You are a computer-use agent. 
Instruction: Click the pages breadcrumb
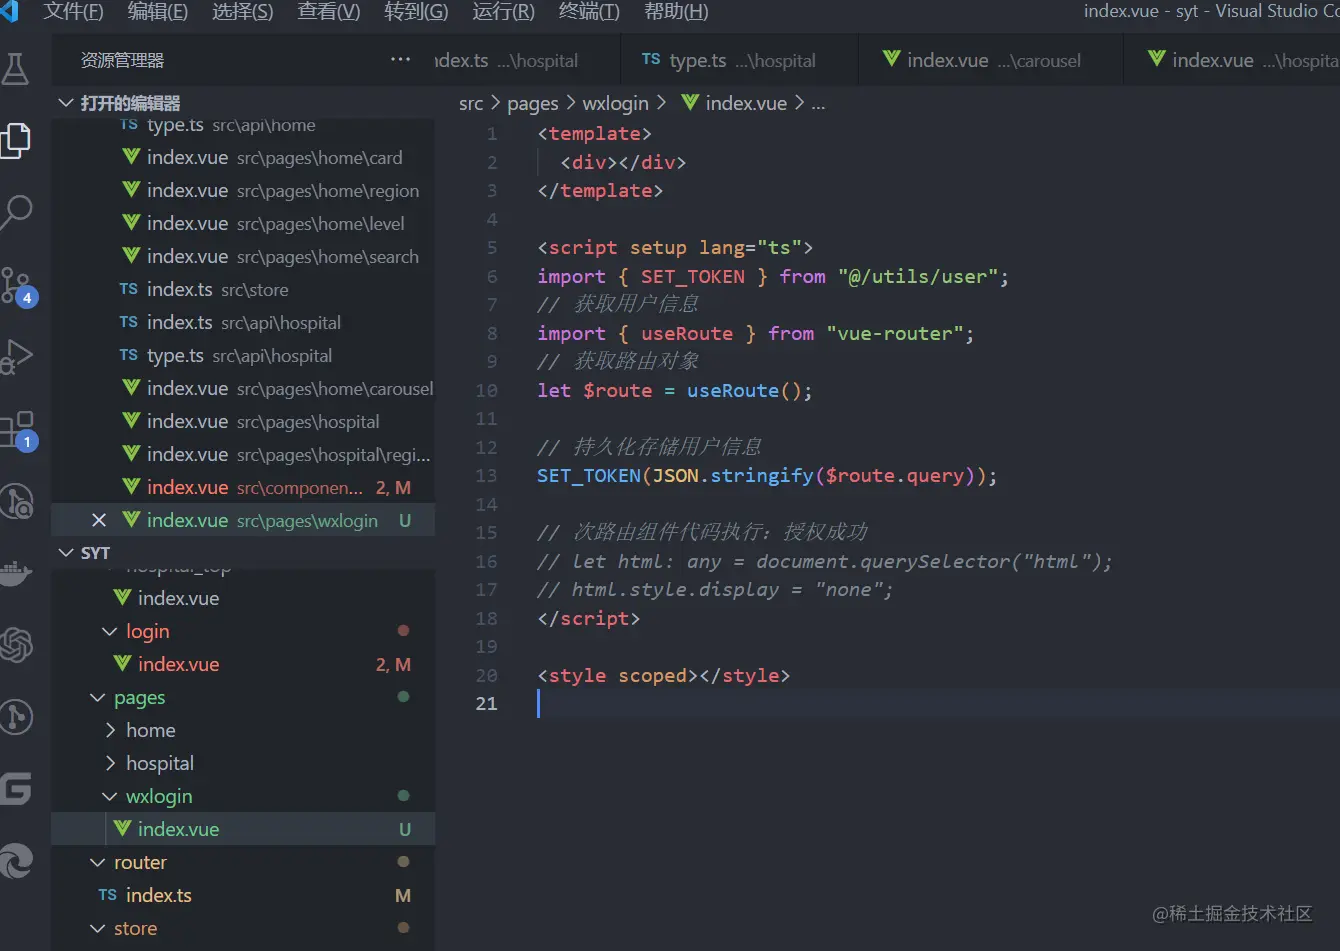(532, 103)
